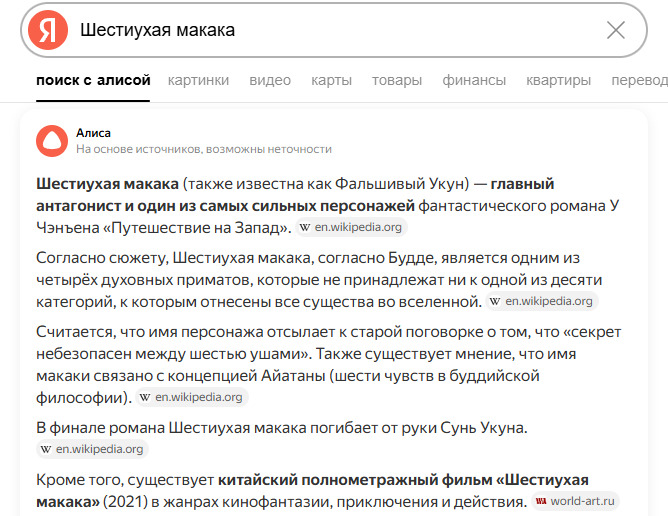Open the Wikipedia source below the Сунь Укуна sentence
Image resolution: width=668 pixels, height=516 pixels.
click(93, 449)
